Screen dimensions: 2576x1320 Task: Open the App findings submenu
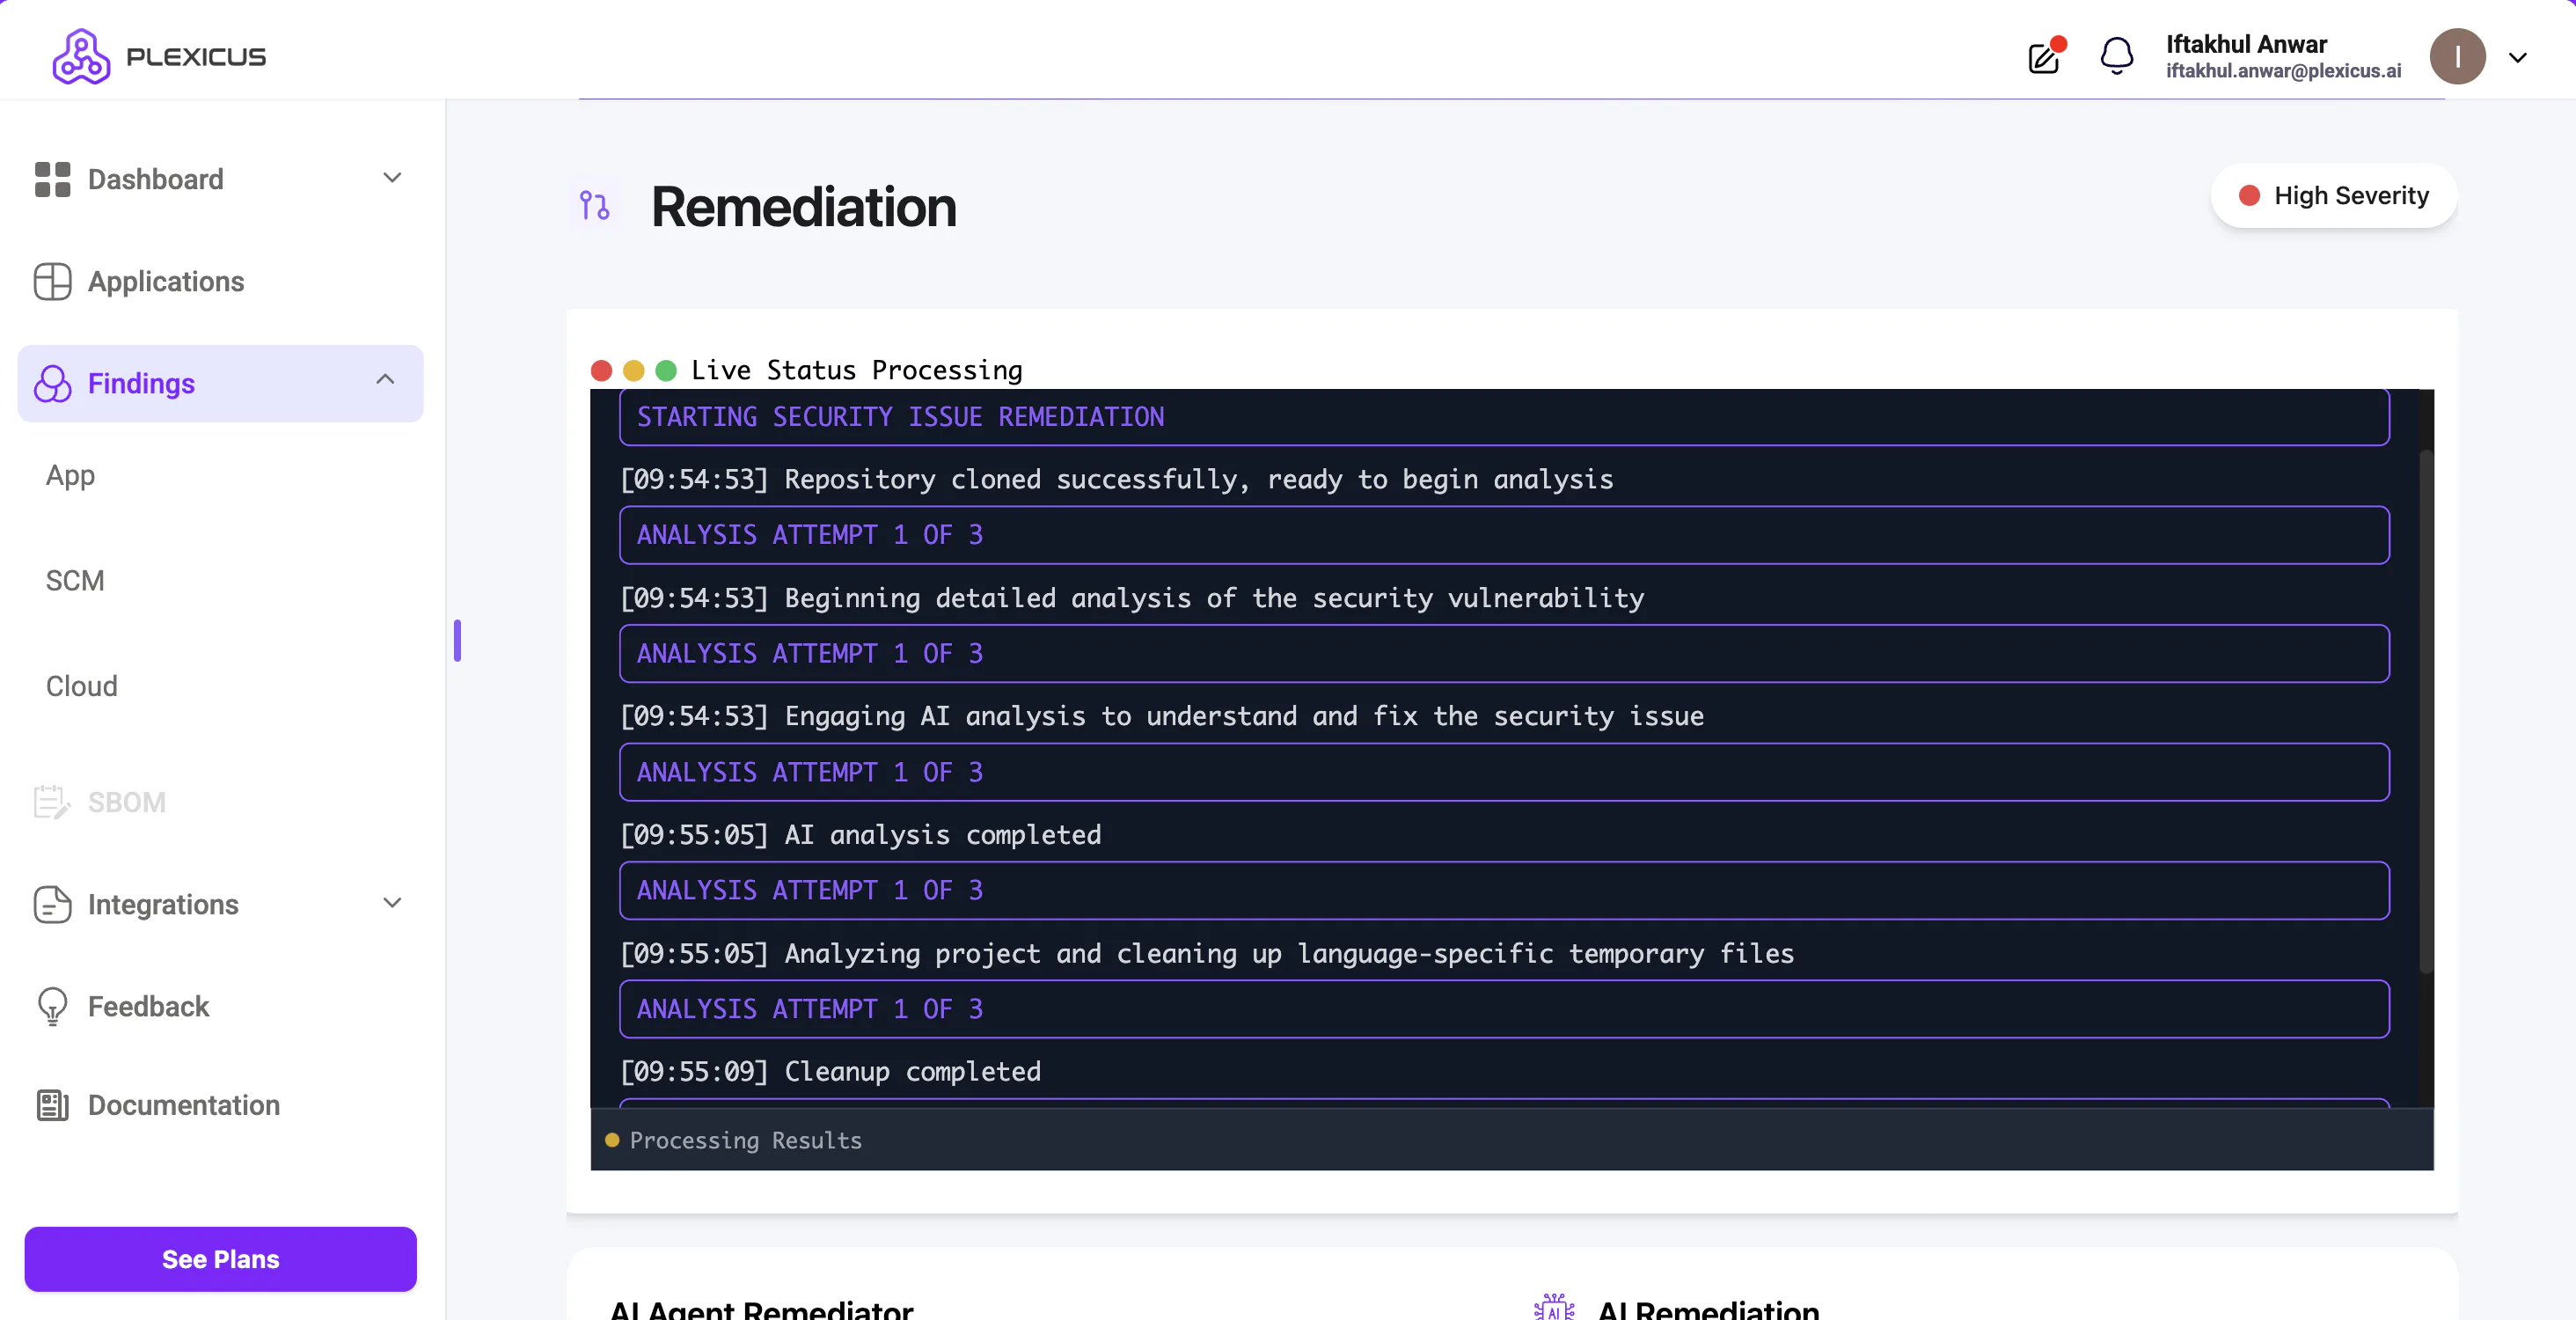70,475
